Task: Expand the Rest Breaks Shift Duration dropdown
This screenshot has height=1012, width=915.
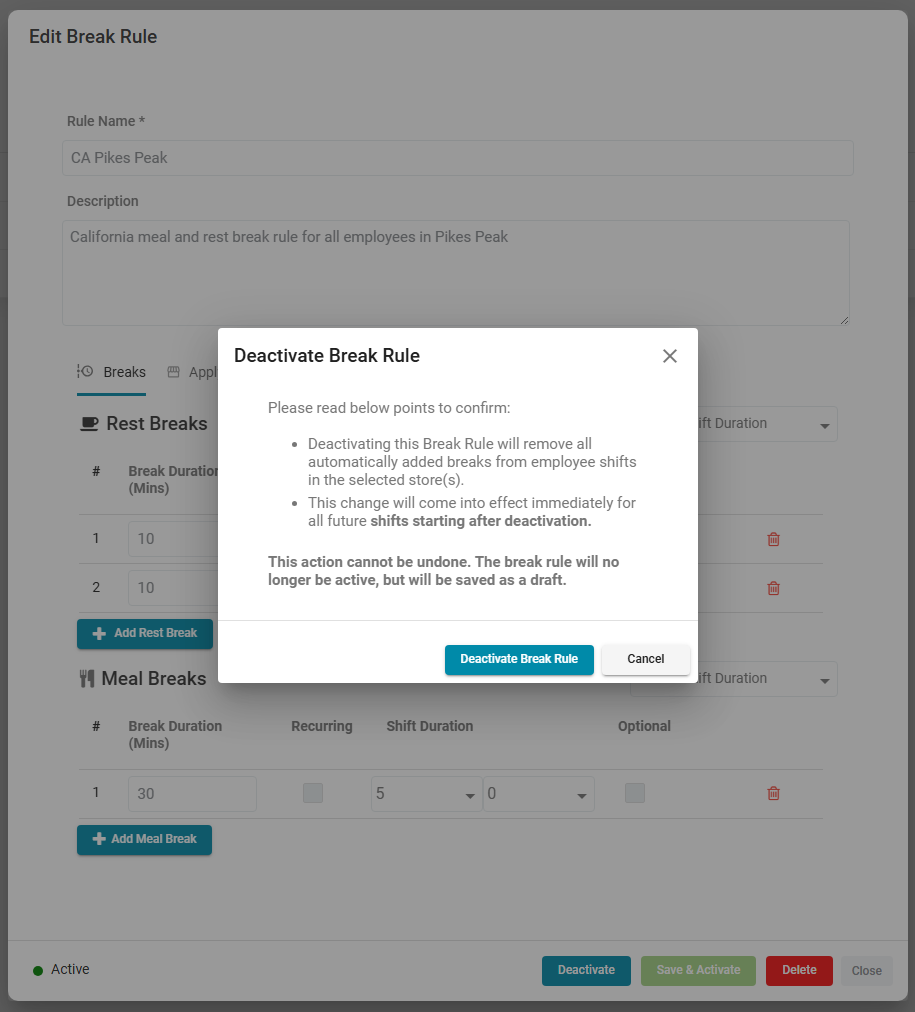Action: coord(765,424)
